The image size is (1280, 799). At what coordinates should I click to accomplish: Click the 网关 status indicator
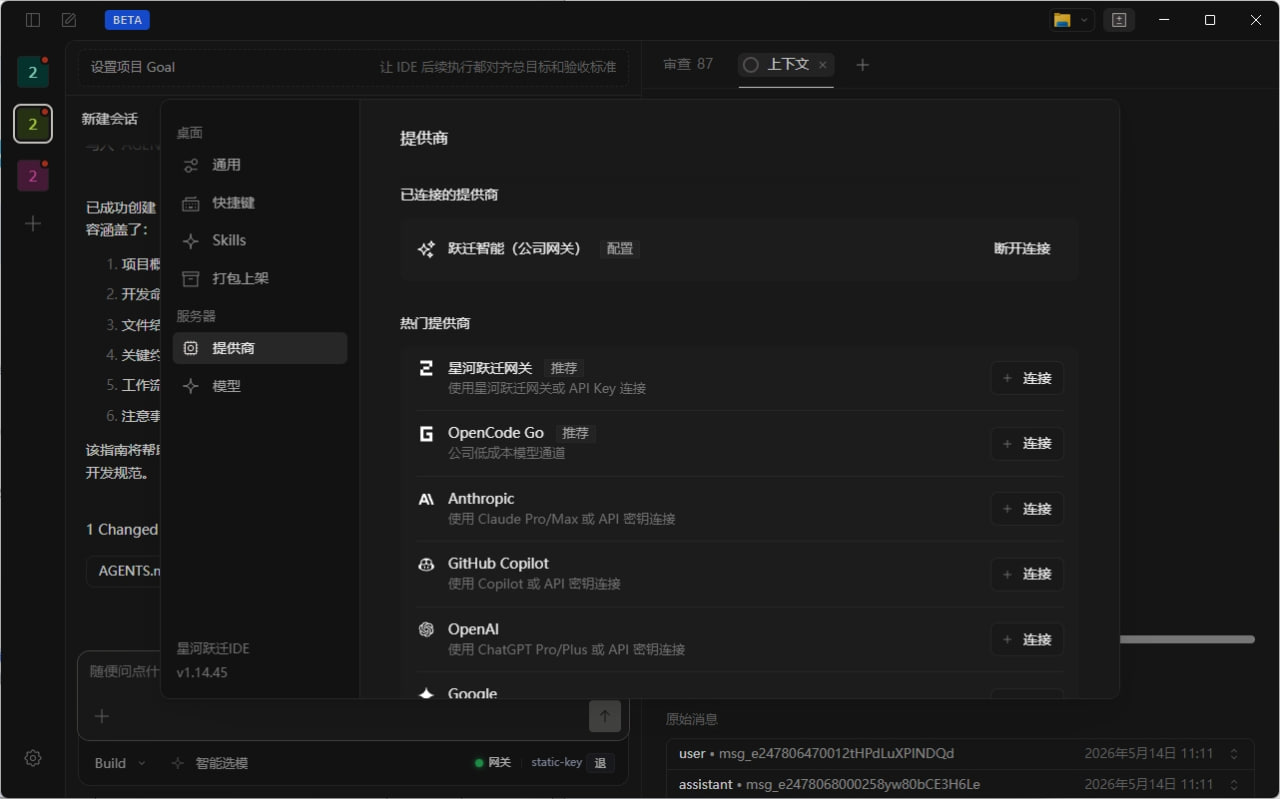tap(493, 763)
